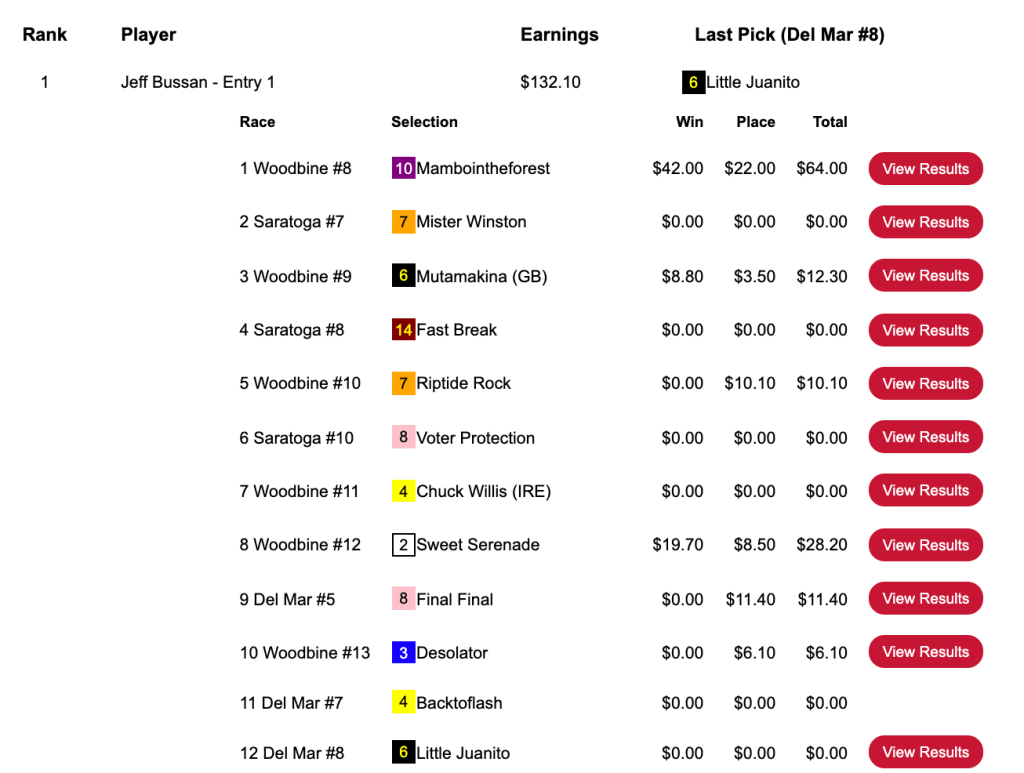Click the yellow 4 swatch beside Backtoflash

click(403, 703)
